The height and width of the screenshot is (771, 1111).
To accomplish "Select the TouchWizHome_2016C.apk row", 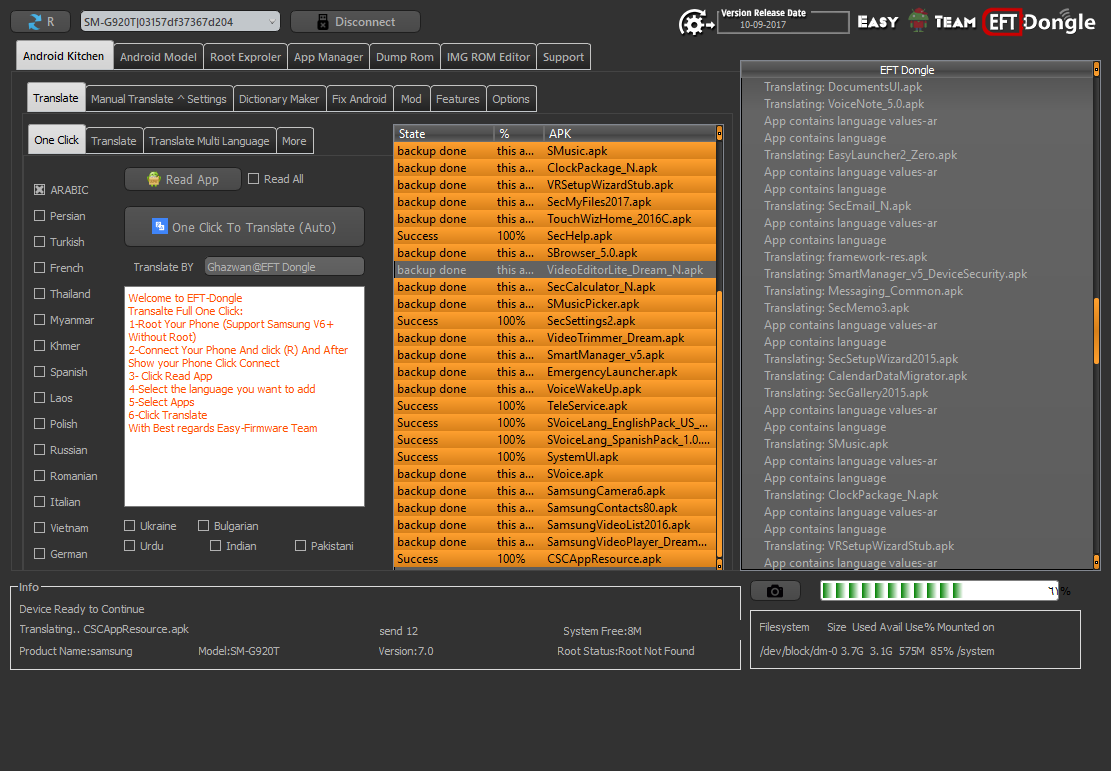I will click(555, 219).
